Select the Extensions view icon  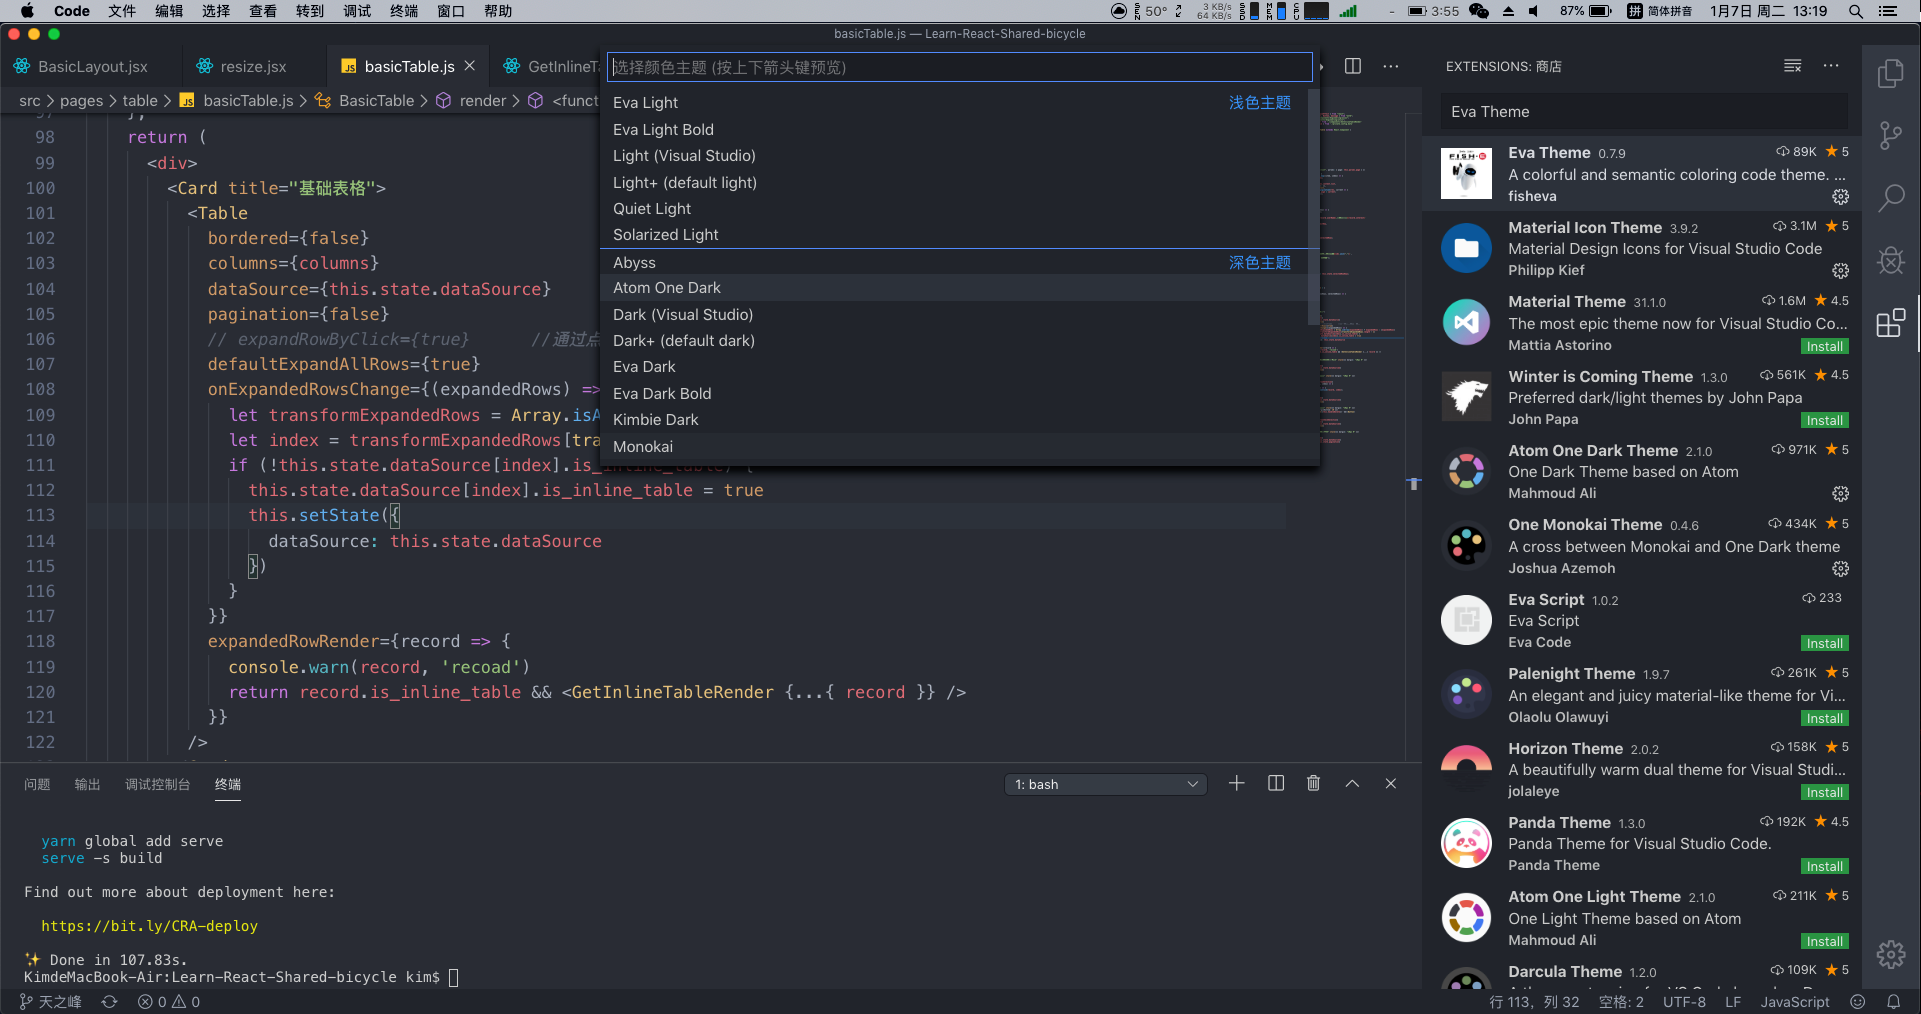1890,323
